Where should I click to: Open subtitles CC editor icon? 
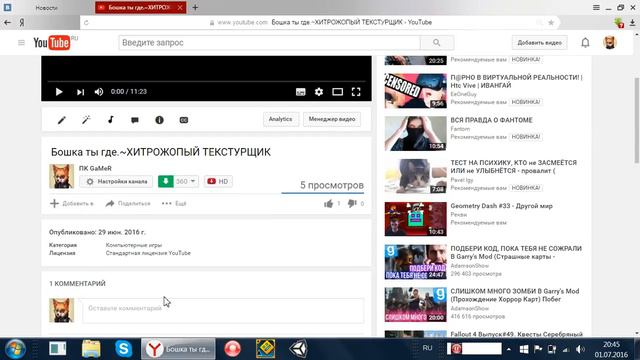pyautogui.click(x=184, y=120)
